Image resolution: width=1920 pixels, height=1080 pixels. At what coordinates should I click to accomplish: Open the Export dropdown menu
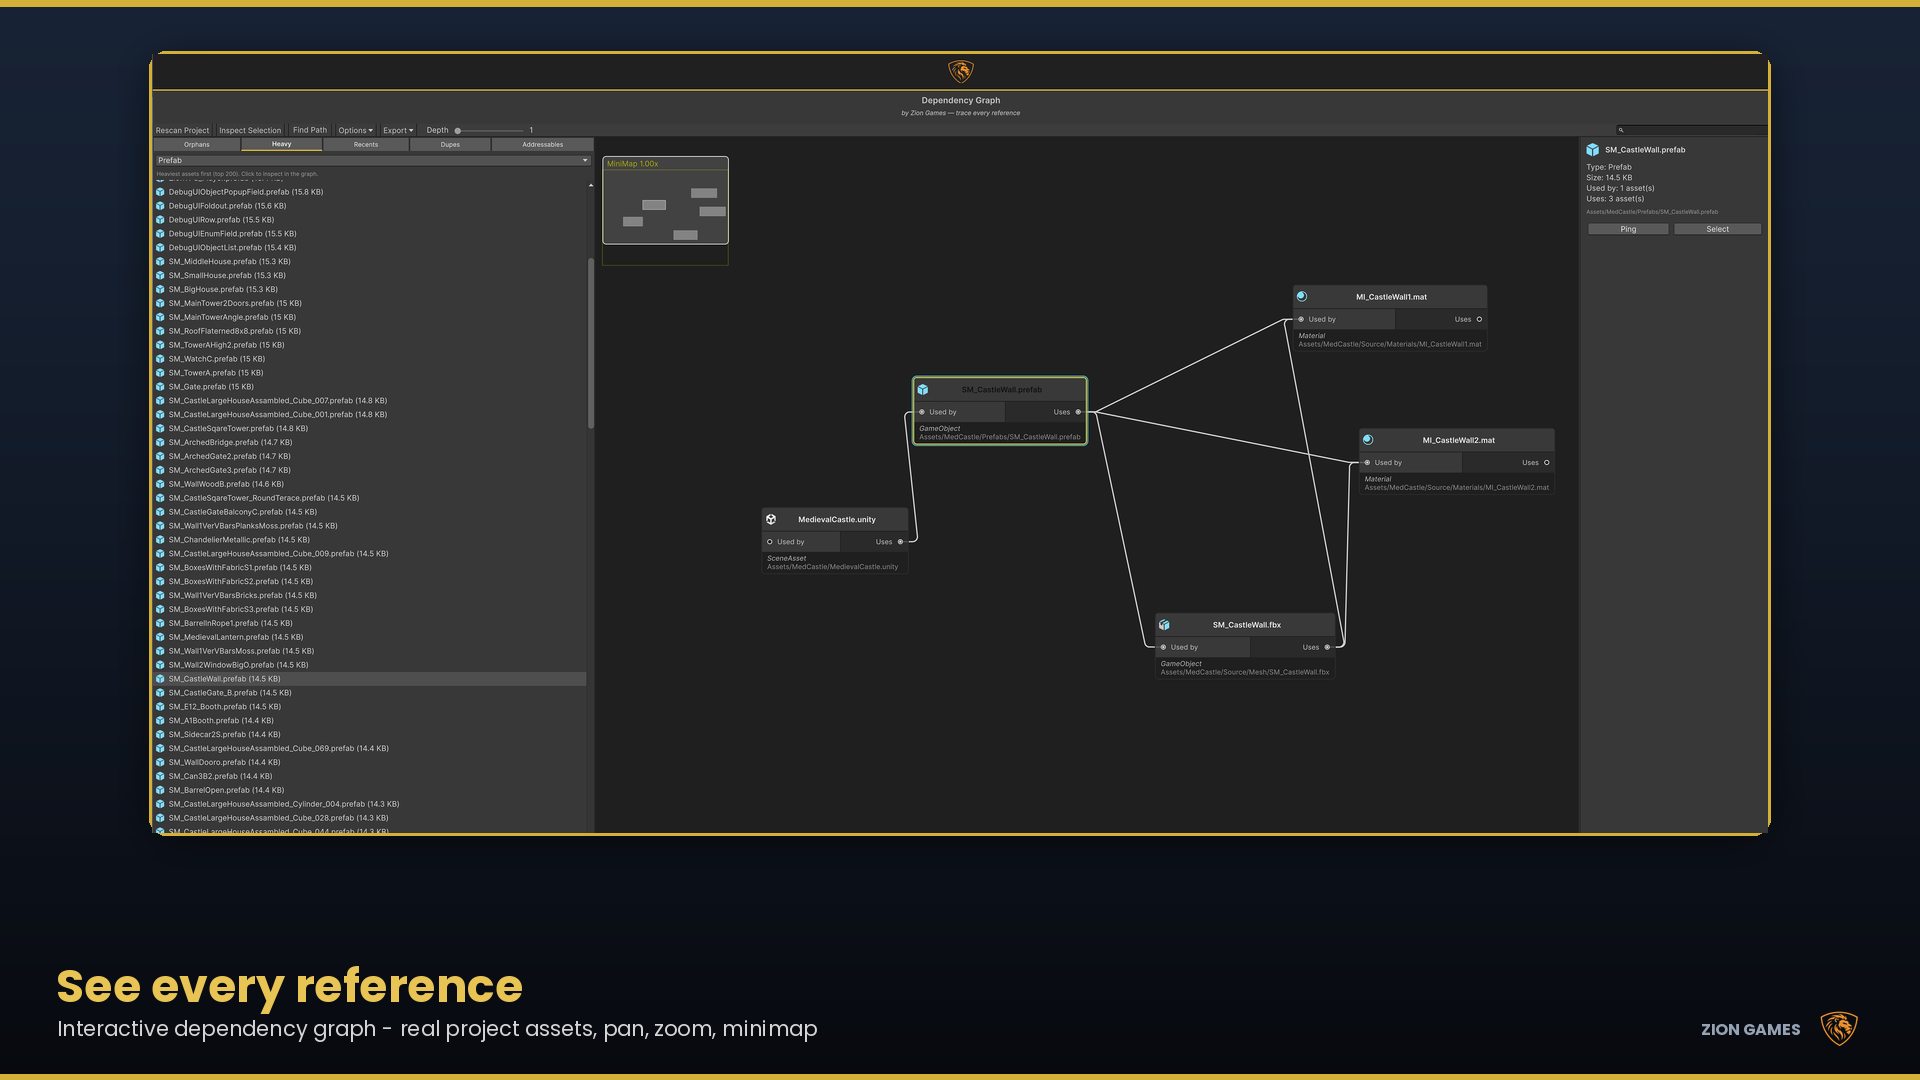[398, 130]
